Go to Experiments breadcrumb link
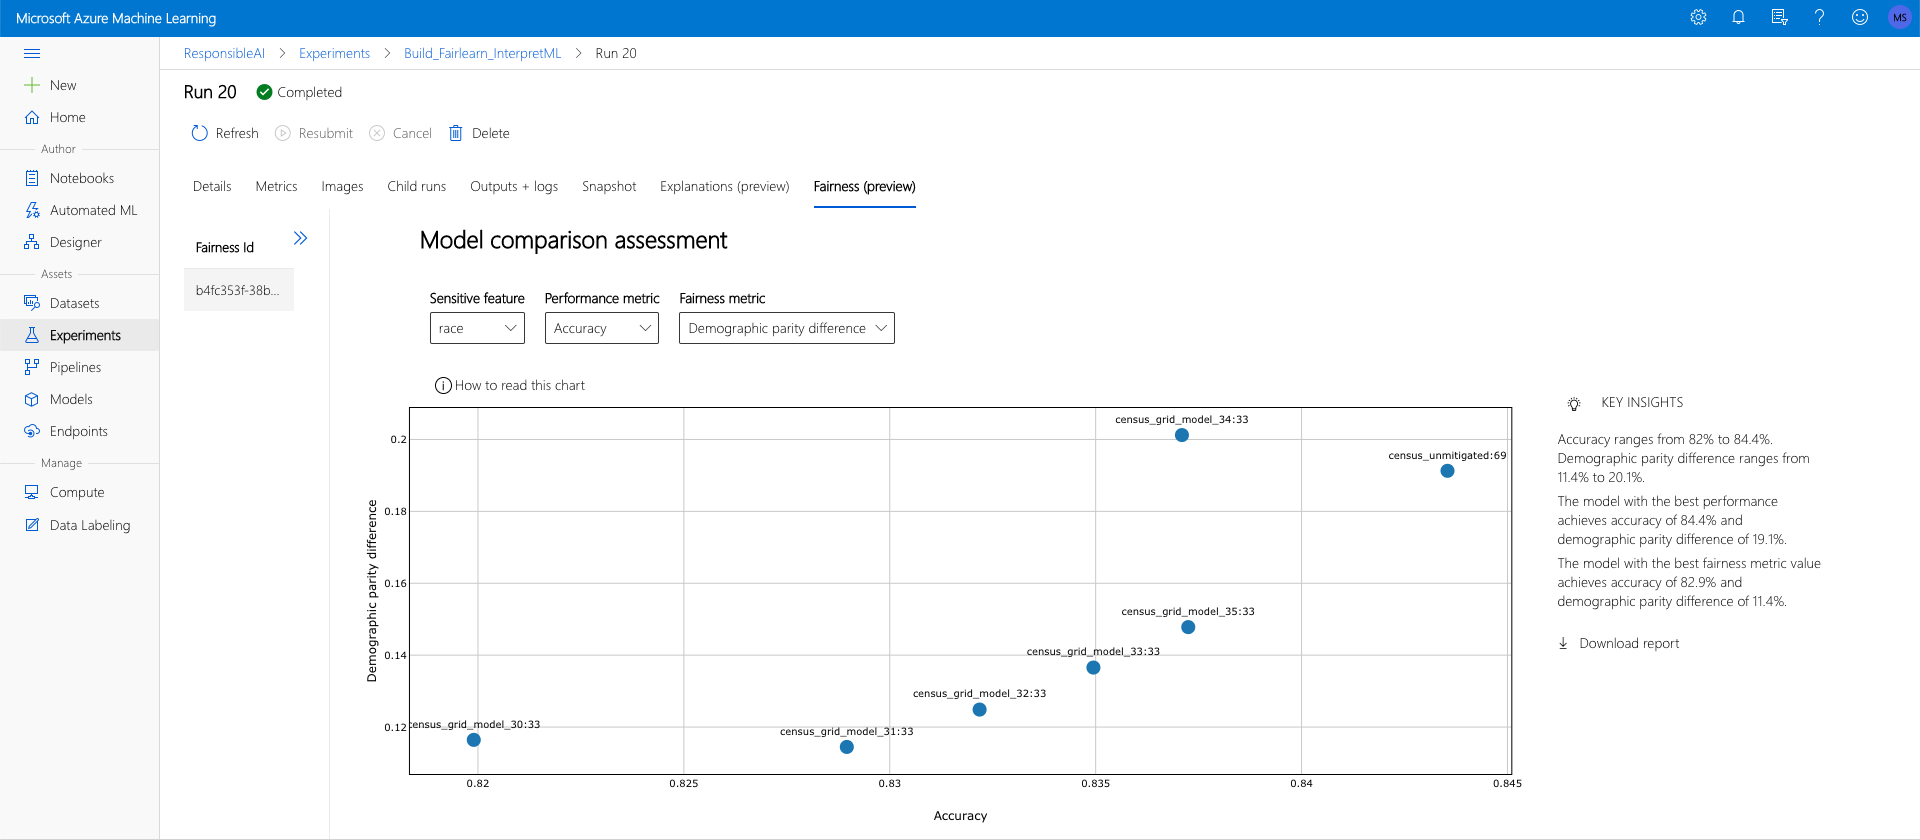 click(x=334, y=53)
